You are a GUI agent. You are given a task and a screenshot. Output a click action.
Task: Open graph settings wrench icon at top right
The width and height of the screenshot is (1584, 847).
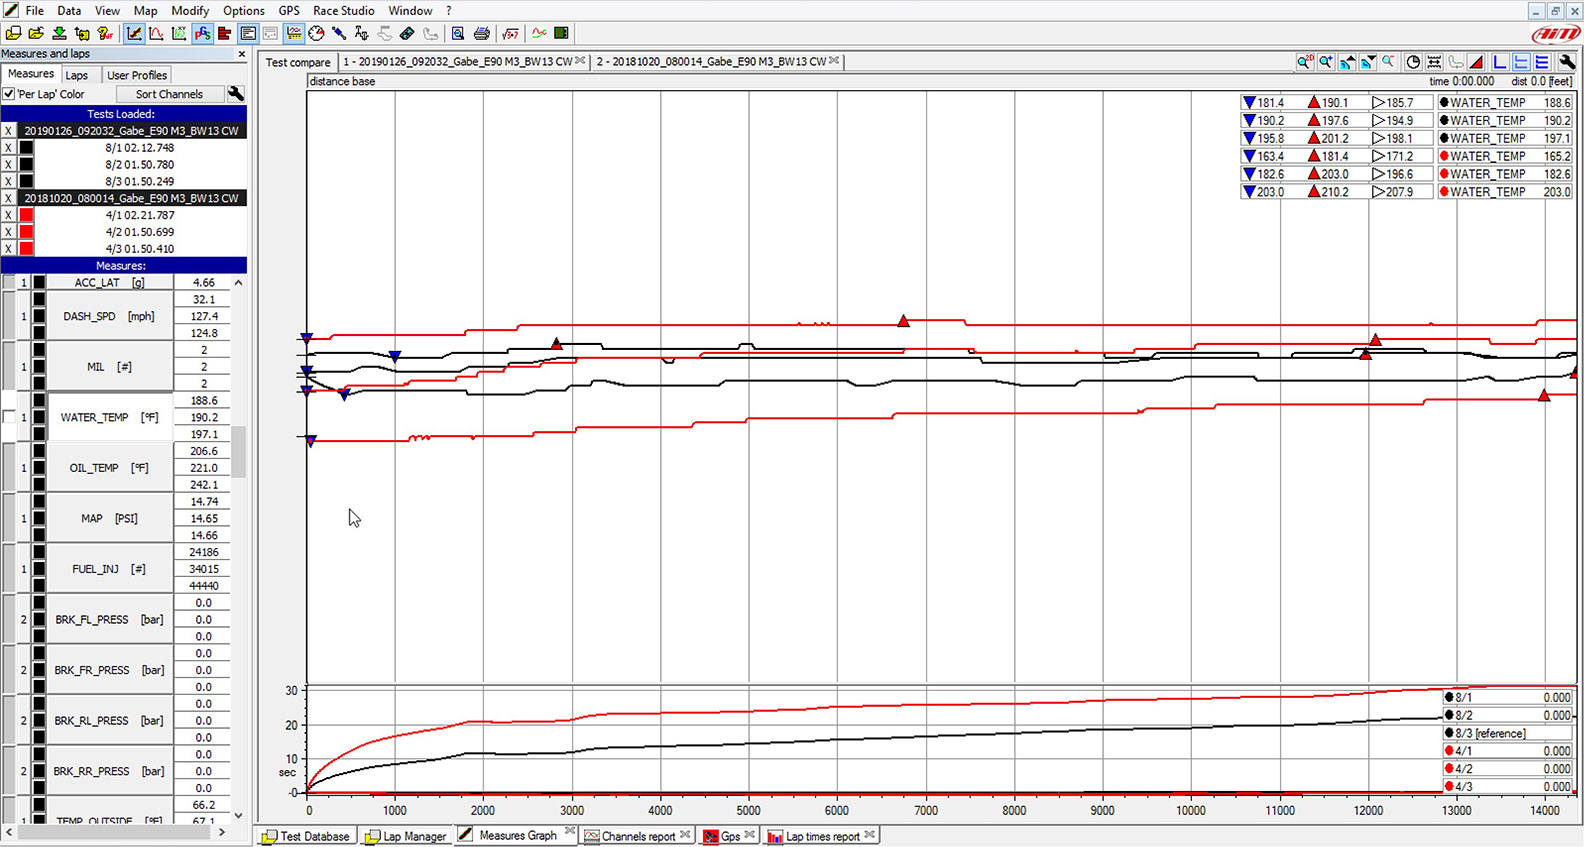click(x=1567, y=62)
